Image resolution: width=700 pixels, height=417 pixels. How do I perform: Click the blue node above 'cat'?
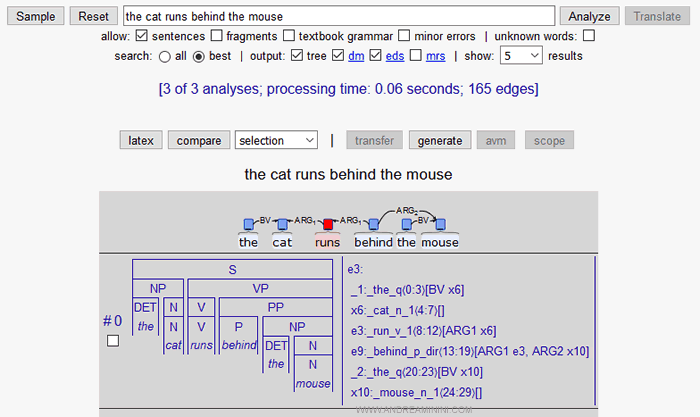[x=282, y=224]
